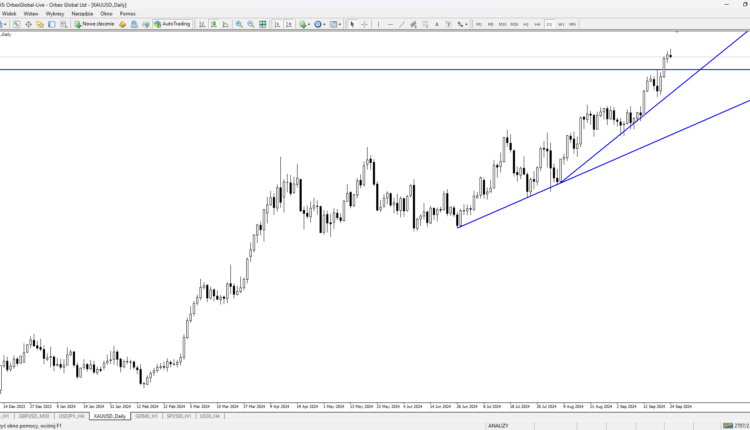Open the Strategy Tester magnifier icon

click(x=63, y=24)
